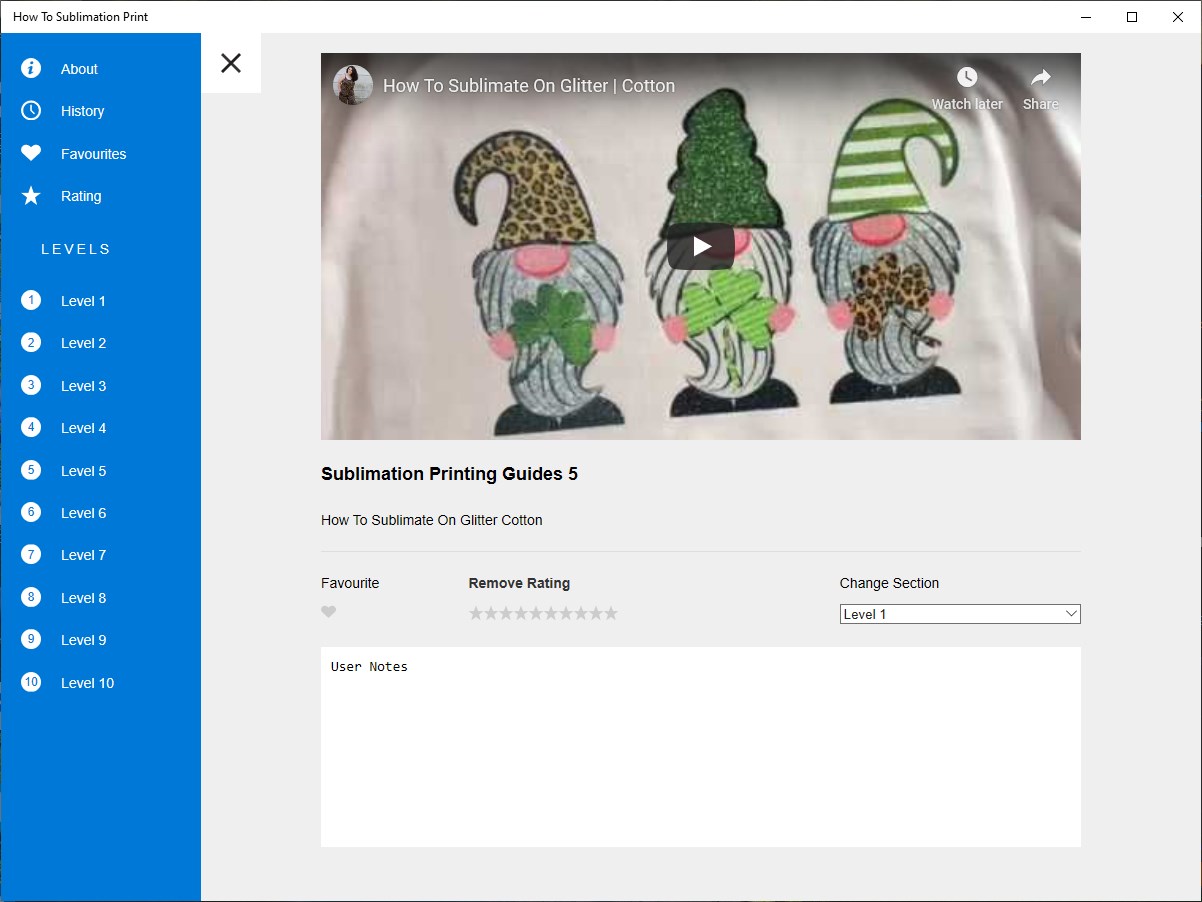Expand the Level 1 combo box arrow
1202x902 pixels.
pos(1070,613)
